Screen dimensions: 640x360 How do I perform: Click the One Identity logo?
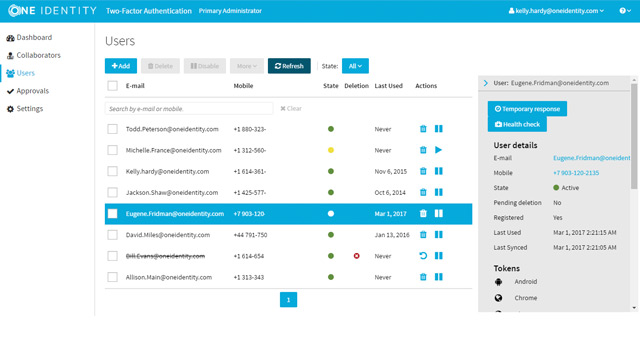click(52, 11)
